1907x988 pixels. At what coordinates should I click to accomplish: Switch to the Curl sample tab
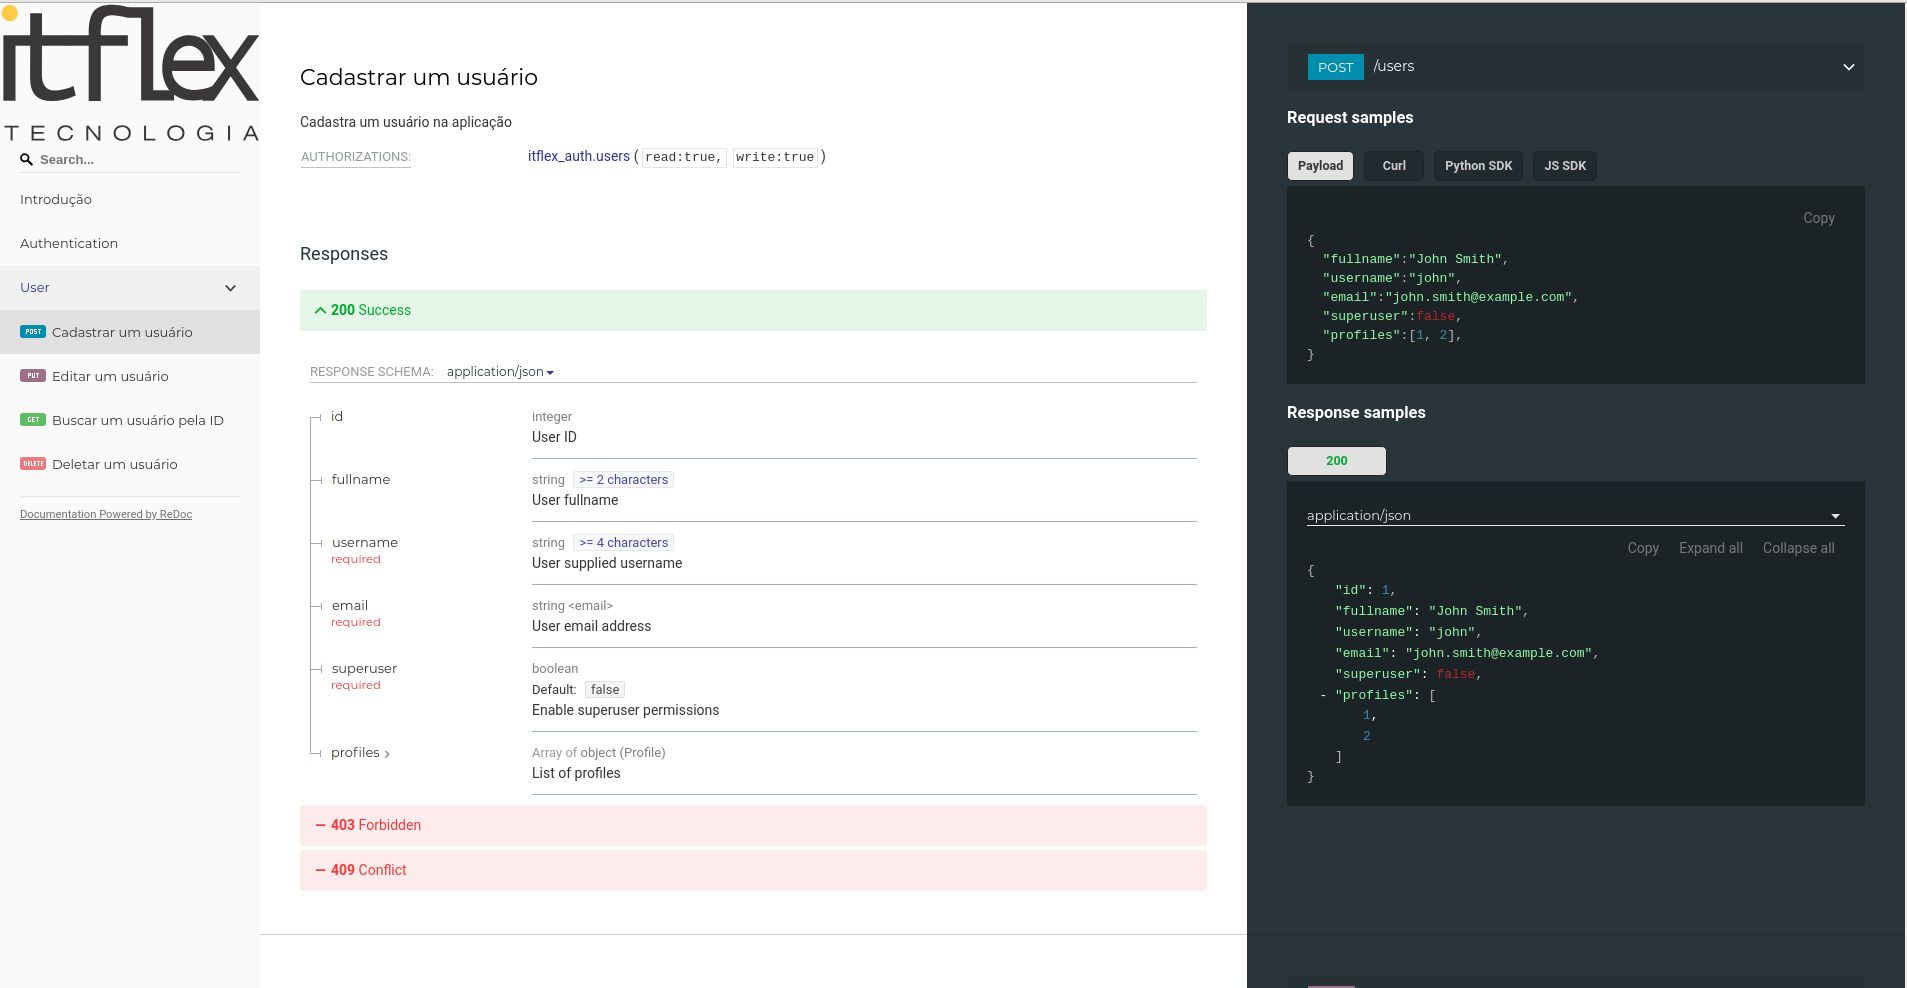1394,166
